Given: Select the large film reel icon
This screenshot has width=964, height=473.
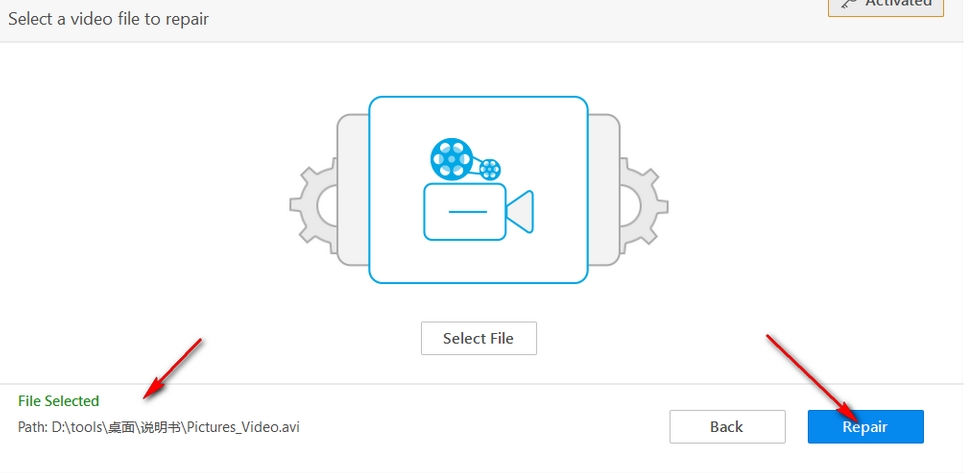Looking at the screenshot, I should [x=452, y=159].
